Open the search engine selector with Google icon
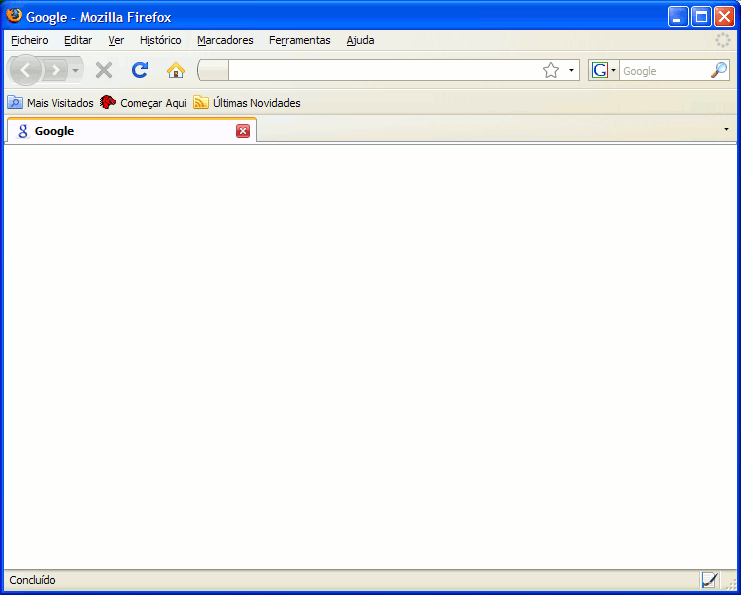 tap(604, 70)
